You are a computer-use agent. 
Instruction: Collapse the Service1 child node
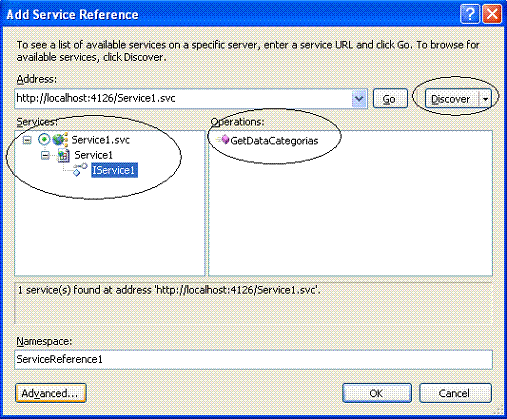click(x=45, y=155)
